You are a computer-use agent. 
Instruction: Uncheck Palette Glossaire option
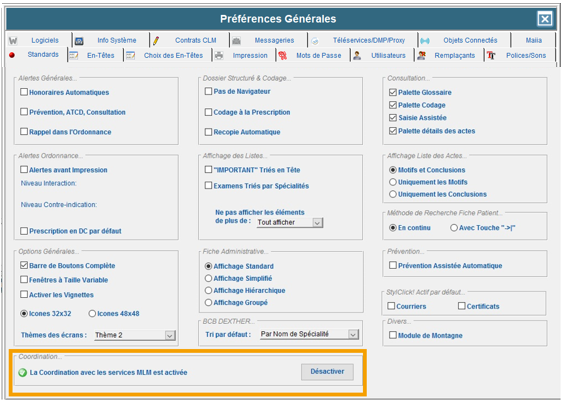393,92
